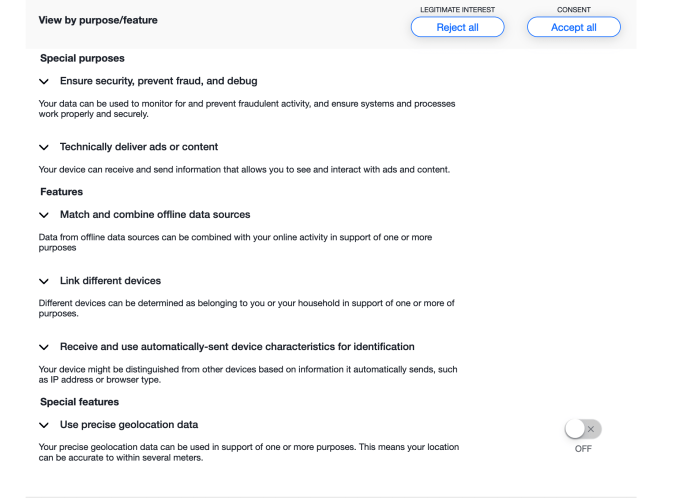Select the Technically deliver ads or content title

point(138,147)
